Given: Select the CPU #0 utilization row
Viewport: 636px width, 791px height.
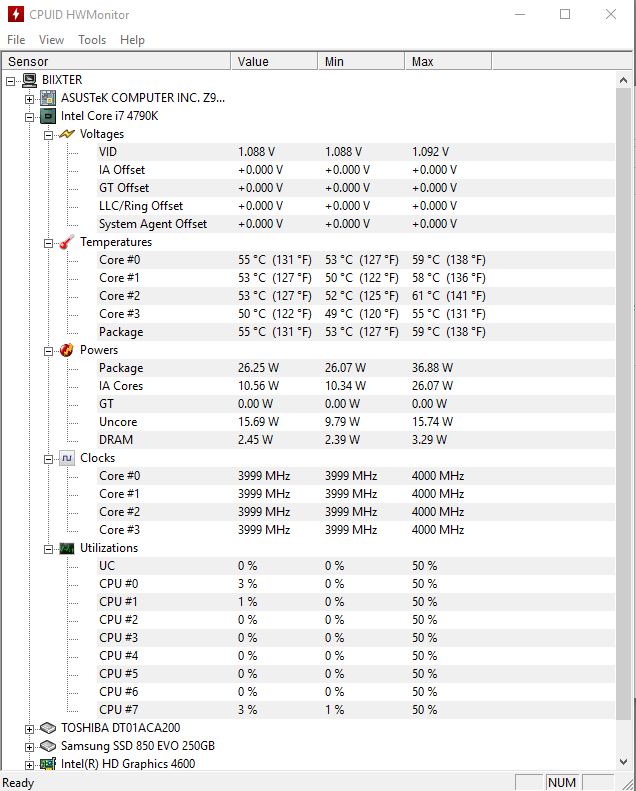Looking at the screenshot, I should click(356, 584).
